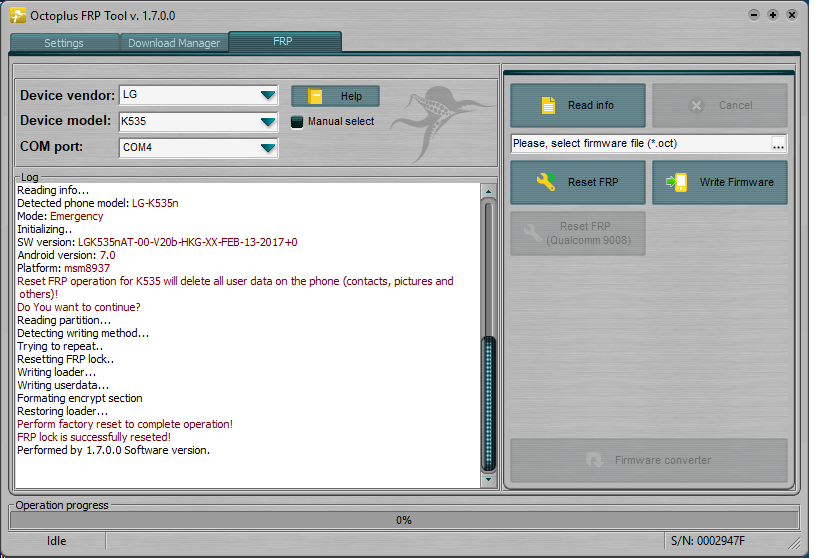Click 'Perform factory reset to complete operation!' line
Screen dimensions: 819x558
(125, 424)
